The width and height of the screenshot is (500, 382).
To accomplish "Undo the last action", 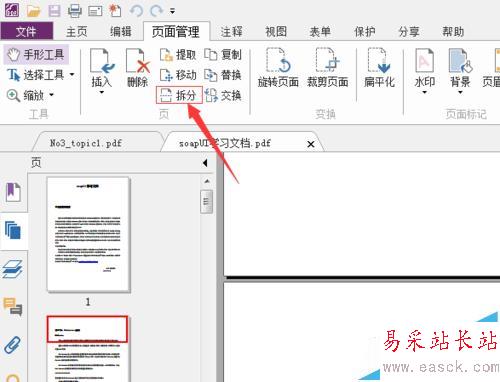I will [136, 11].
